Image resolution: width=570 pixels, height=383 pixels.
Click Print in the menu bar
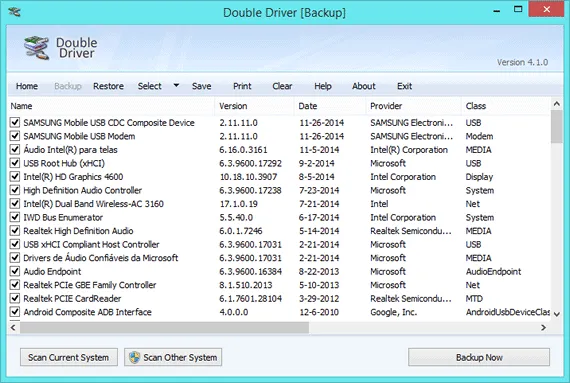click(x=242, y=86)
